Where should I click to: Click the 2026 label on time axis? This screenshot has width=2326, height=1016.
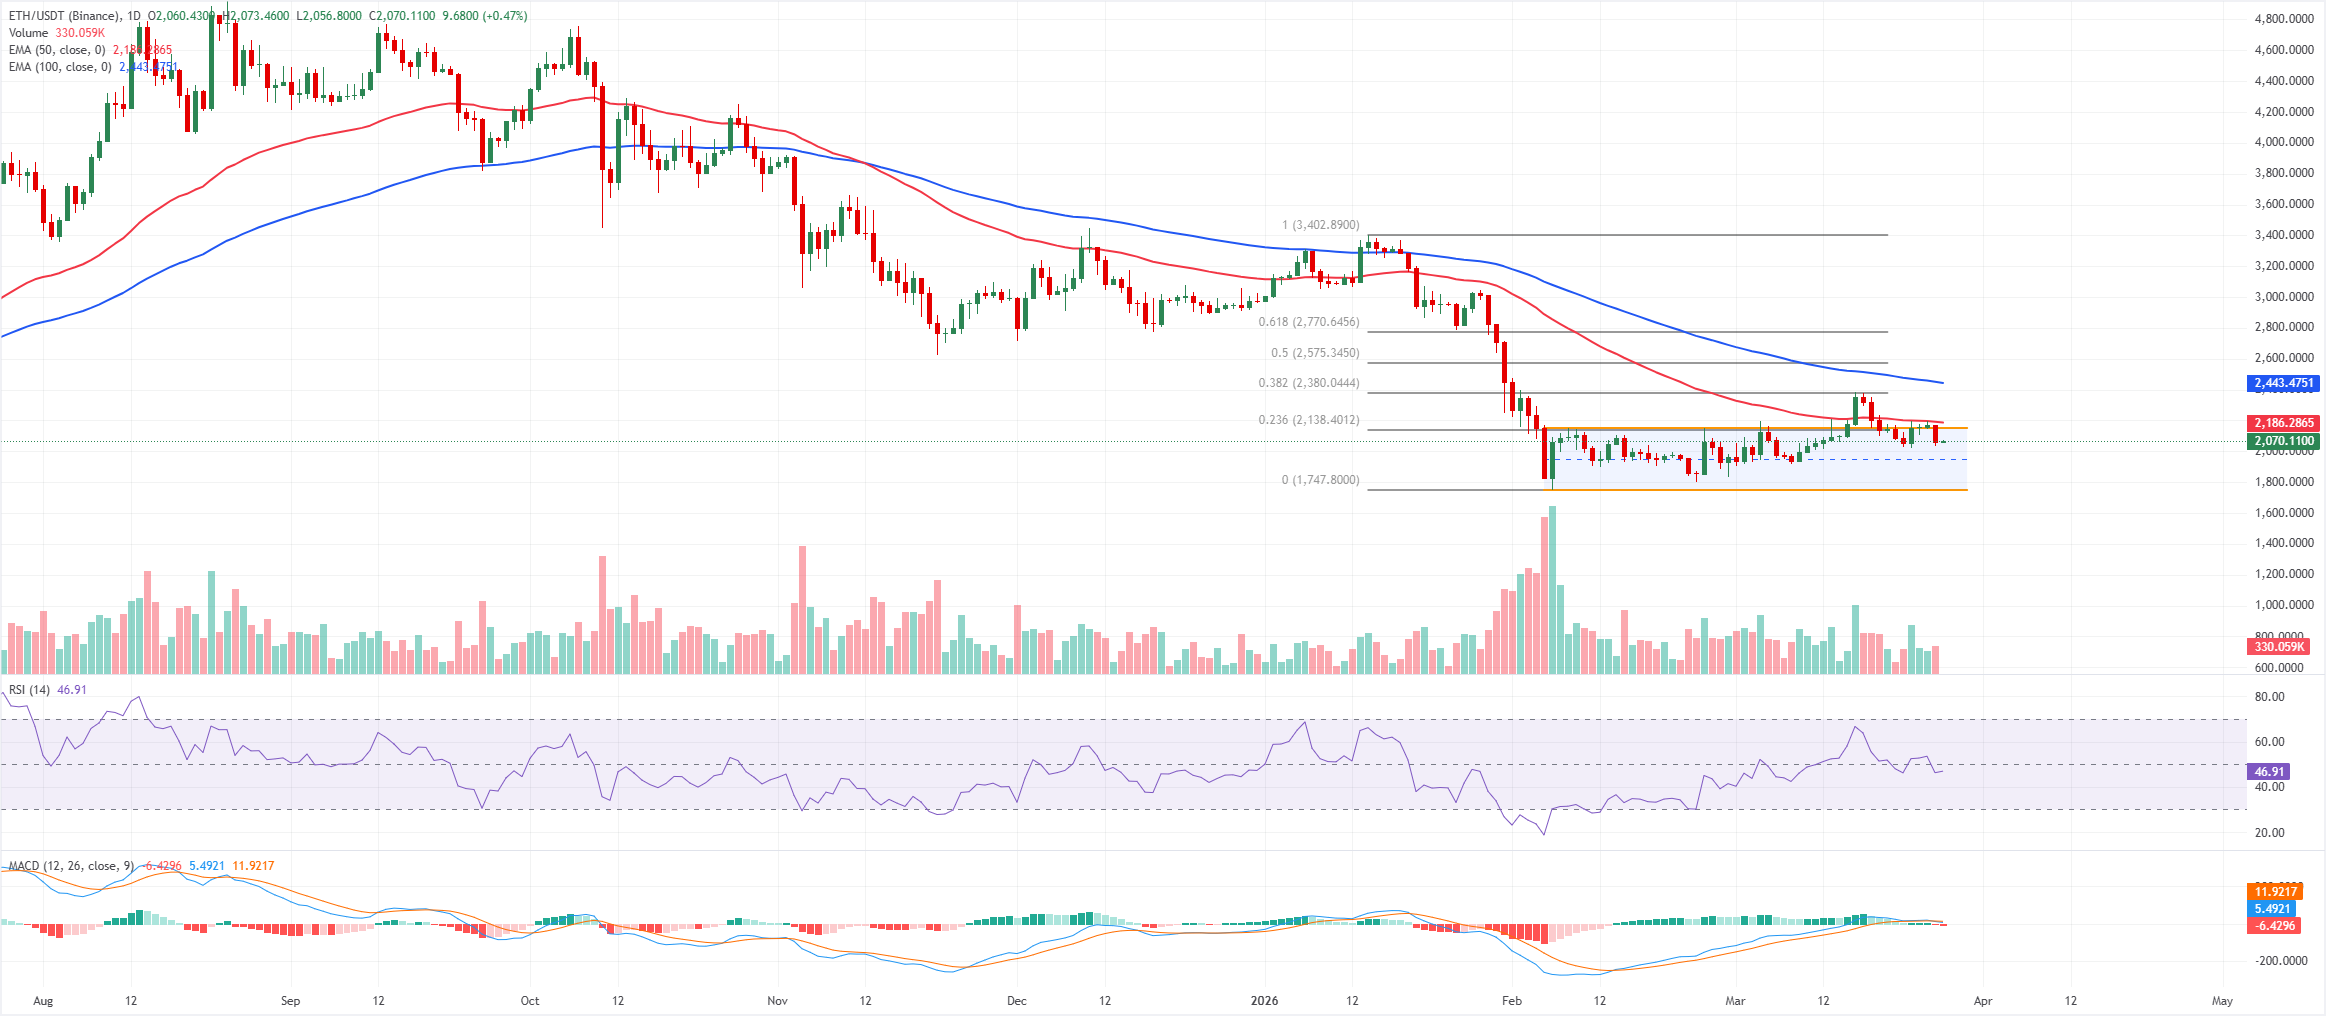pyautogui.click(x=1264, y=1001)
